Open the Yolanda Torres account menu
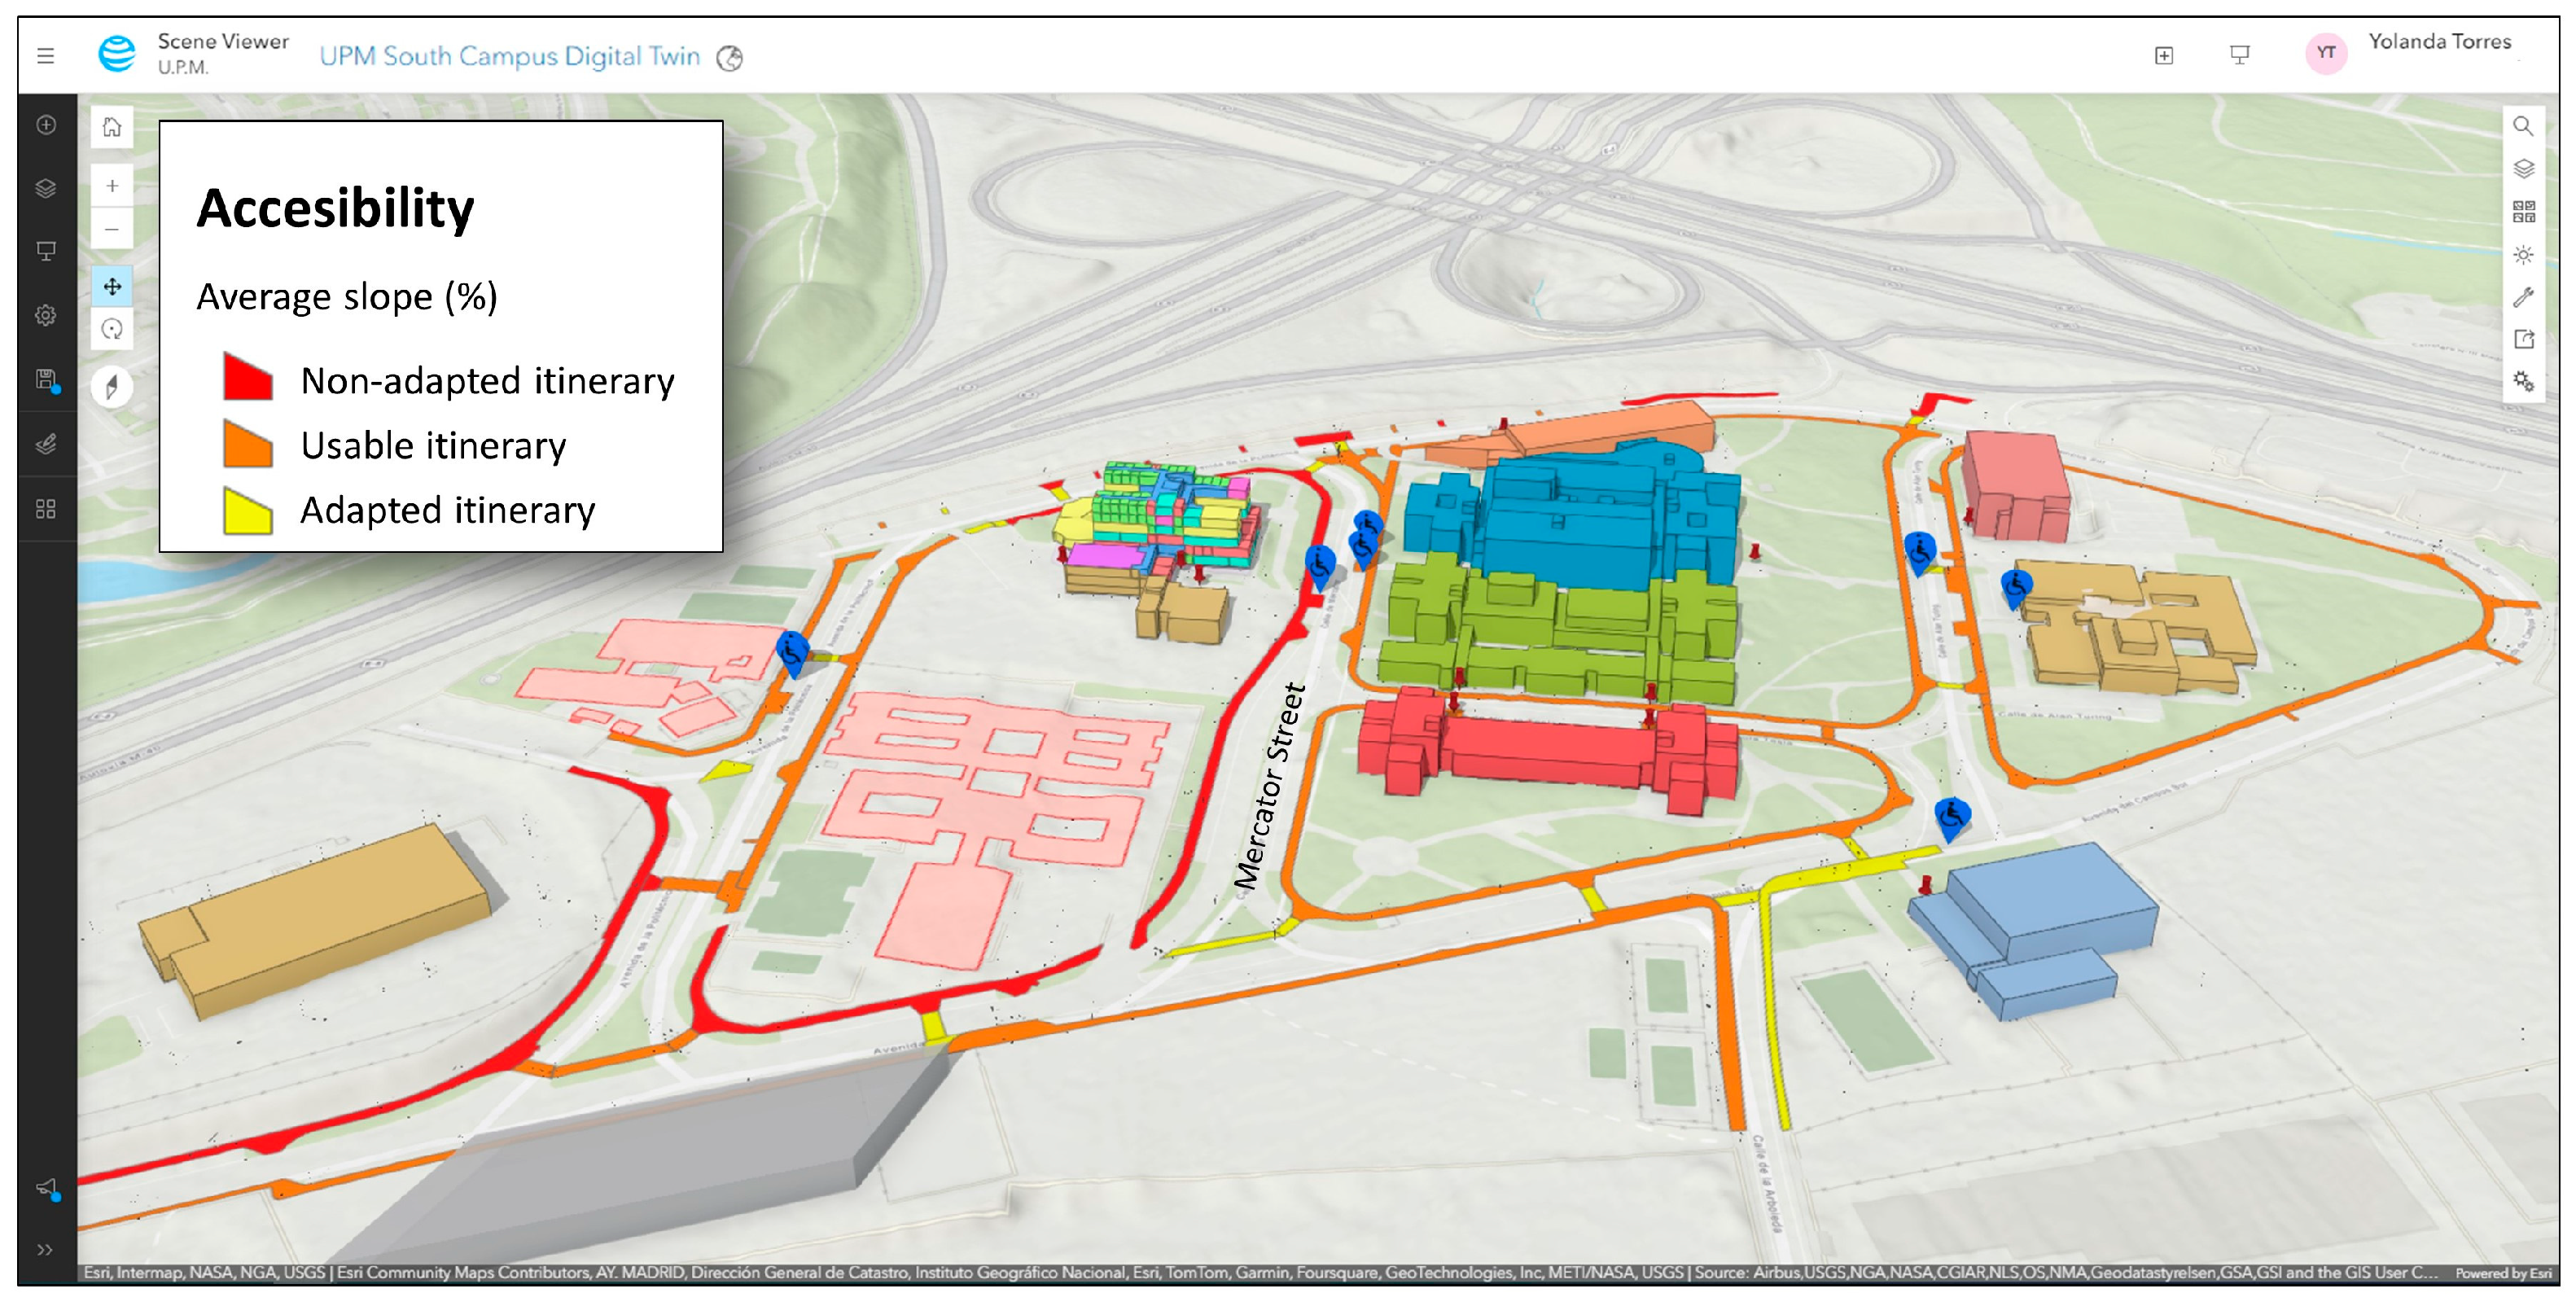2576x1306 pixels. [2439, 42]
